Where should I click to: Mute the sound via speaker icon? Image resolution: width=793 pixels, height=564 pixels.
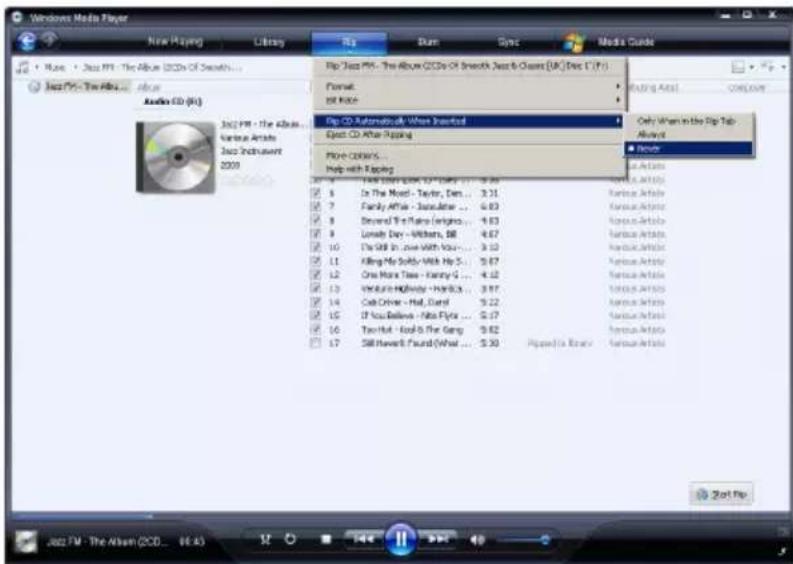coord(477,540)
